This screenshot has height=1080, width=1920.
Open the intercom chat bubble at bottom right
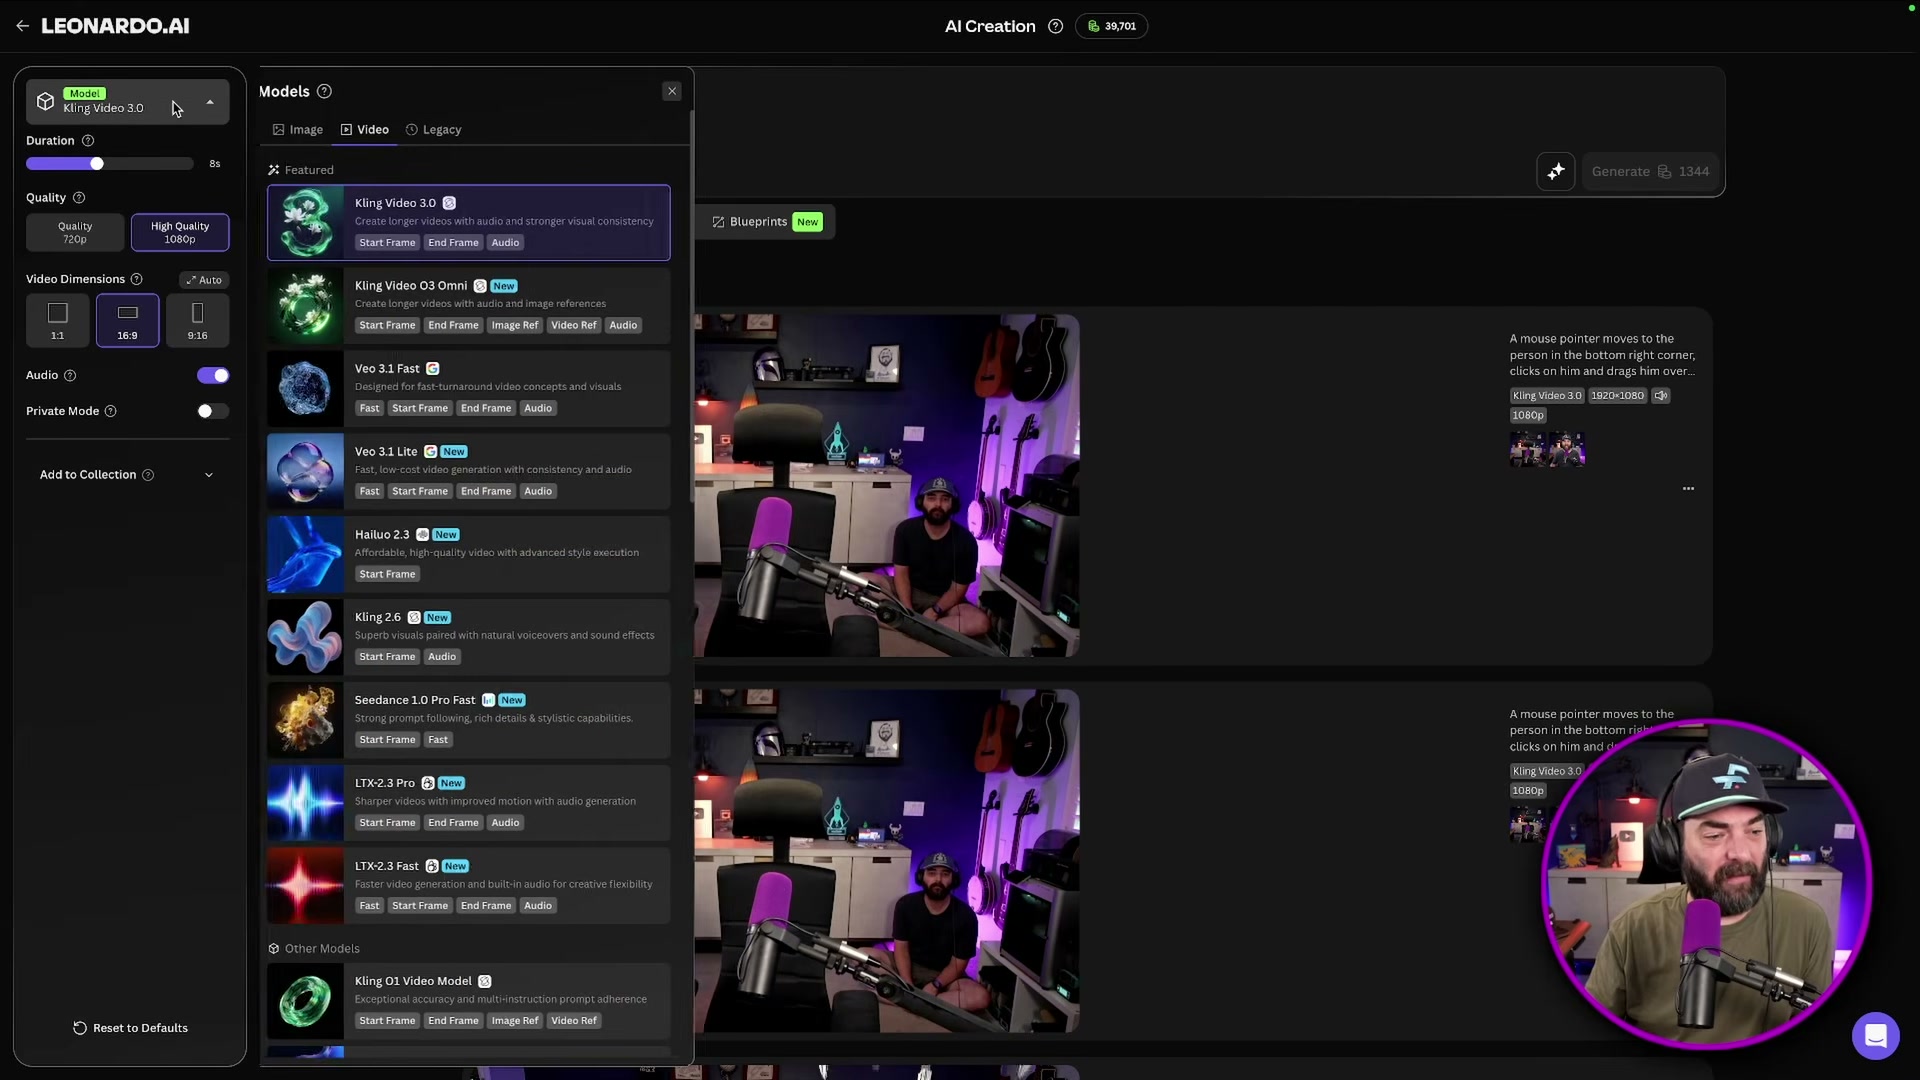[1876, 1036]
